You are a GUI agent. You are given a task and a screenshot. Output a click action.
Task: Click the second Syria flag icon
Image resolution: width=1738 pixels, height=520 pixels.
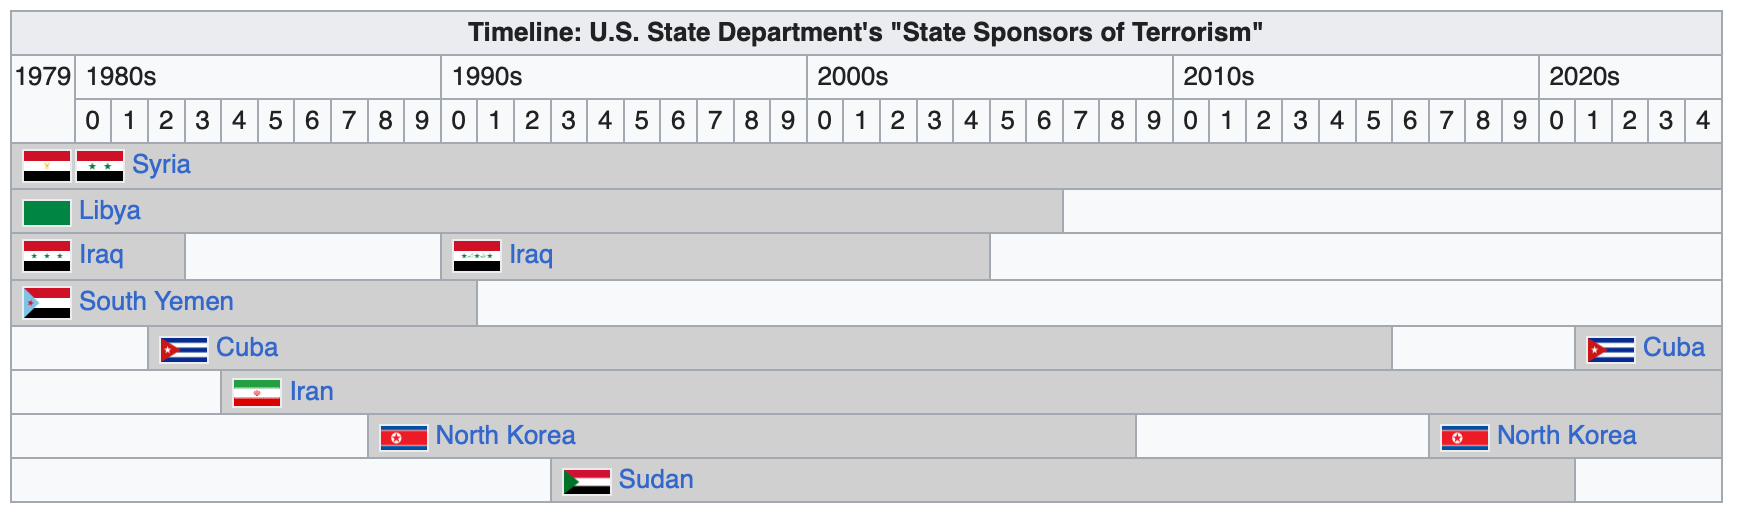click(100, 166)
